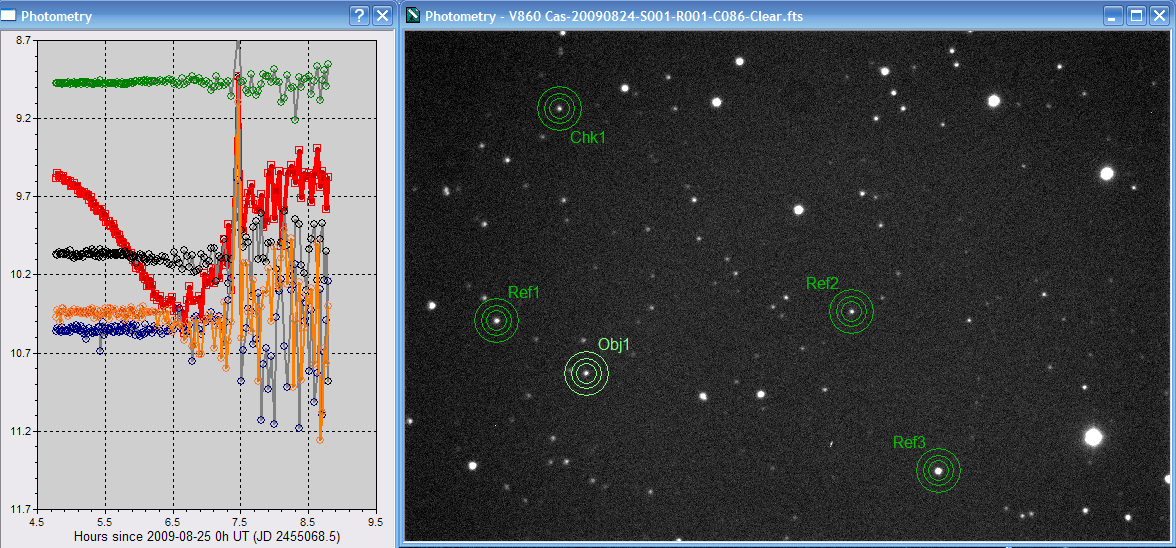Open the Photometry plot window system icon

[10, 16]
